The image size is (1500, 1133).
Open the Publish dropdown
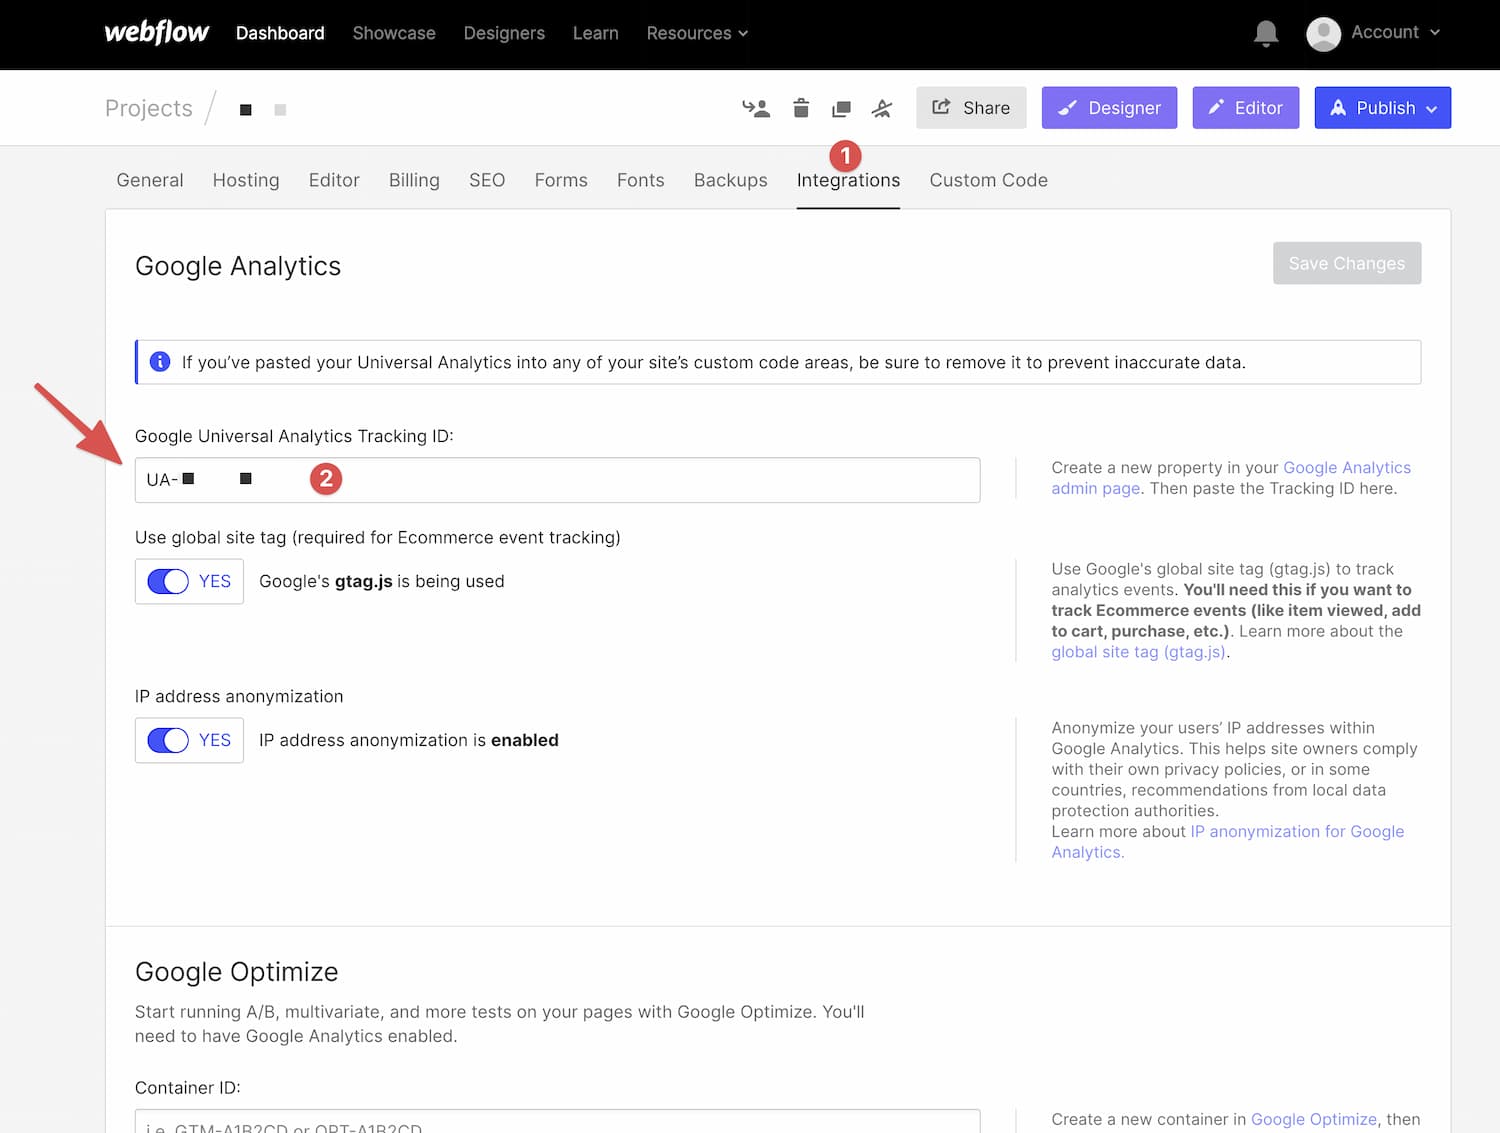[x=1382, y=108]
